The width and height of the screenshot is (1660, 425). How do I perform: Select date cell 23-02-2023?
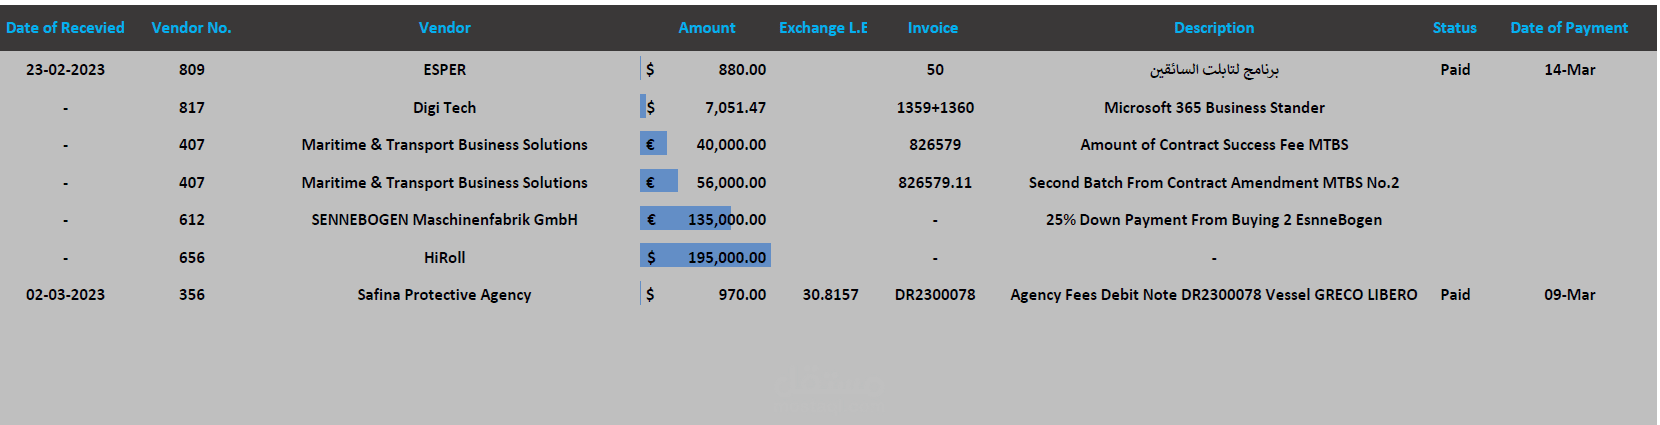point(65,70)
